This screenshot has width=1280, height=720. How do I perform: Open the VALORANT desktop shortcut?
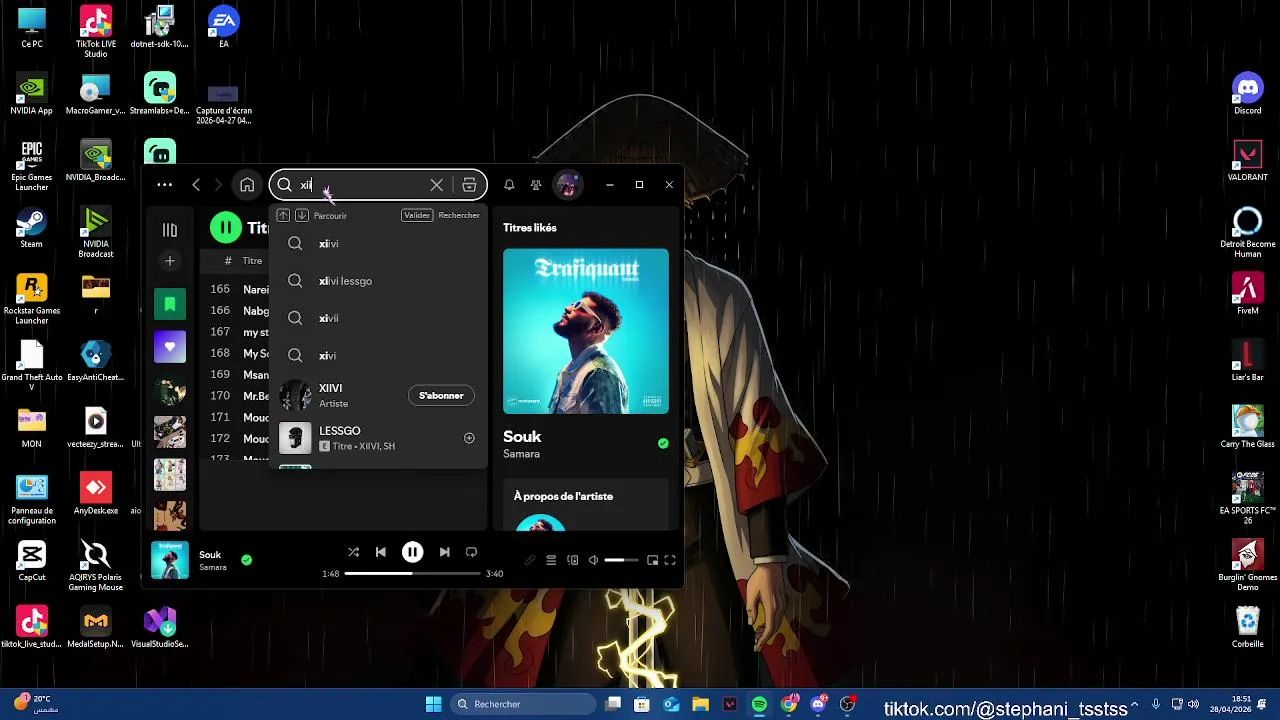[1248, 162]
